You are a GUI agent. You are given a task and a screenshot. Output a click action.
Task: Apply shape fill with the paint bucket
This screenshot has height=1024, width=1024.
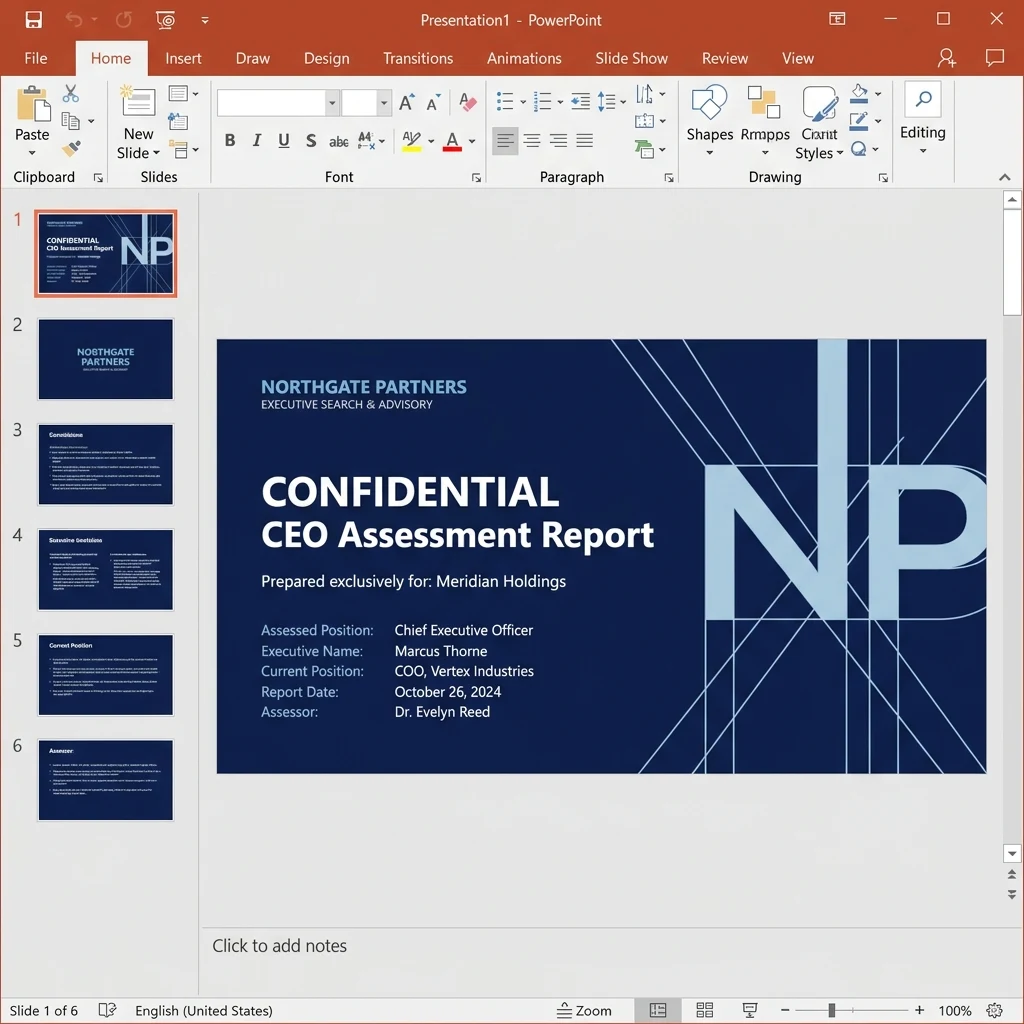pos(859,93)
